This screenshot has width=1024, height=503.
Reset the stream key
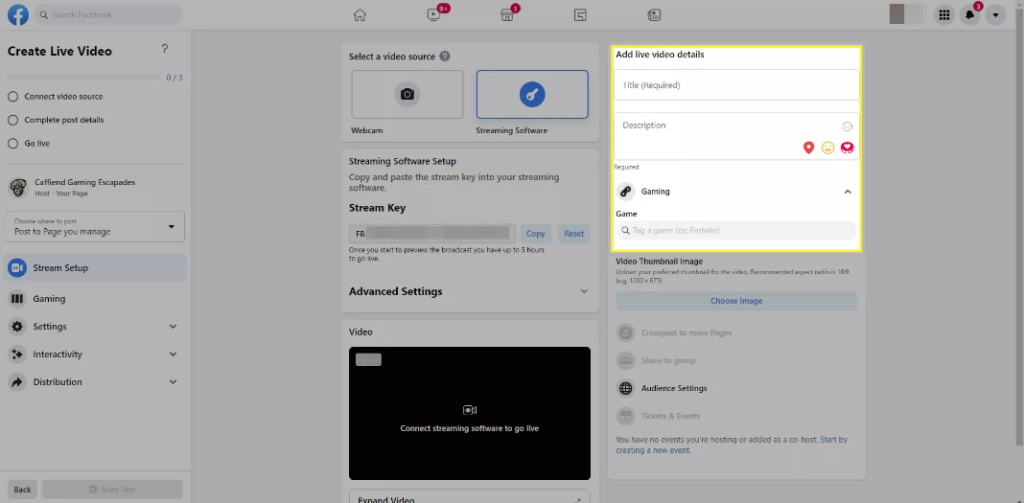[574, 233]
